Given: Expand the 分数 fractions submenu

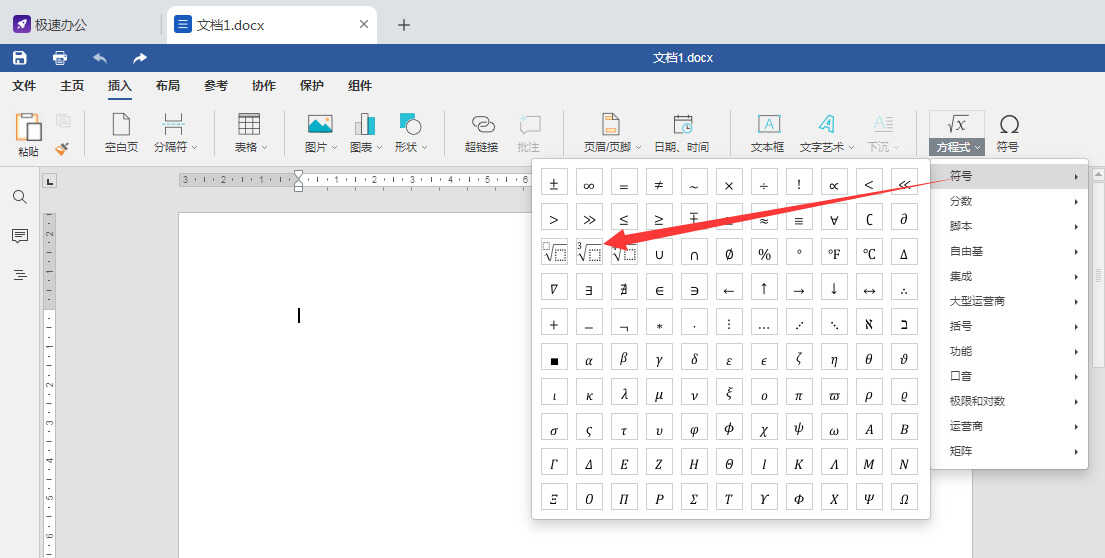Looking at the screenshot, I should click(x=1009, y=202).
